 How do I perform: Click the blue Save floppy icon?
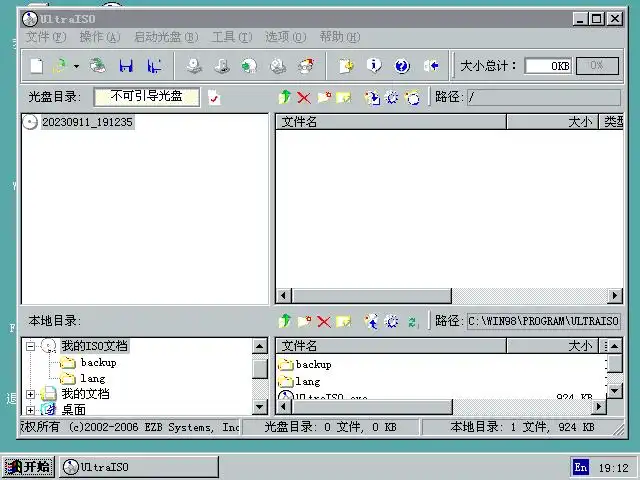point(126,66)
